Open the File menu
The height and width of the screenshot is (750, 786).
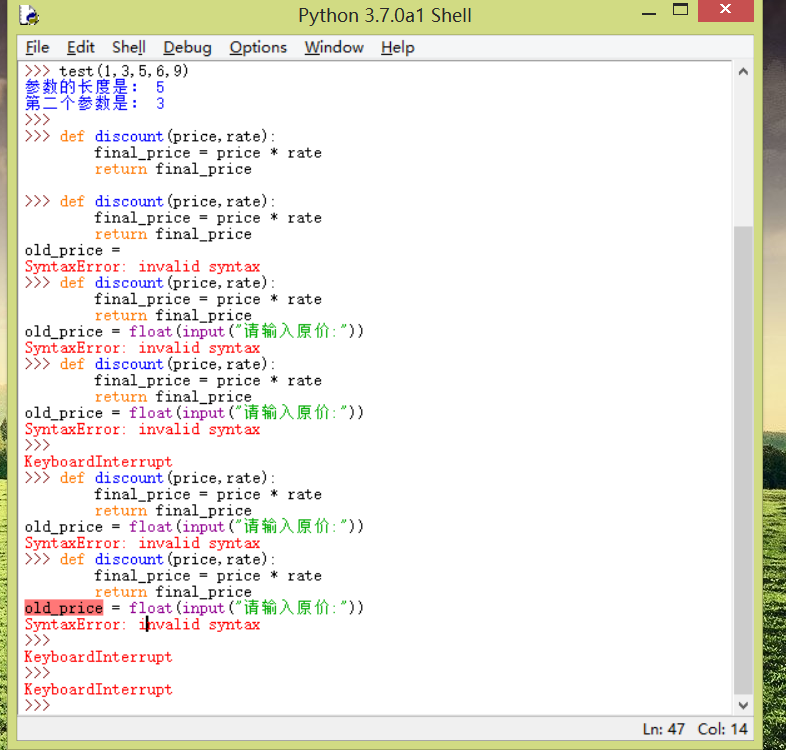click(37, 47)
